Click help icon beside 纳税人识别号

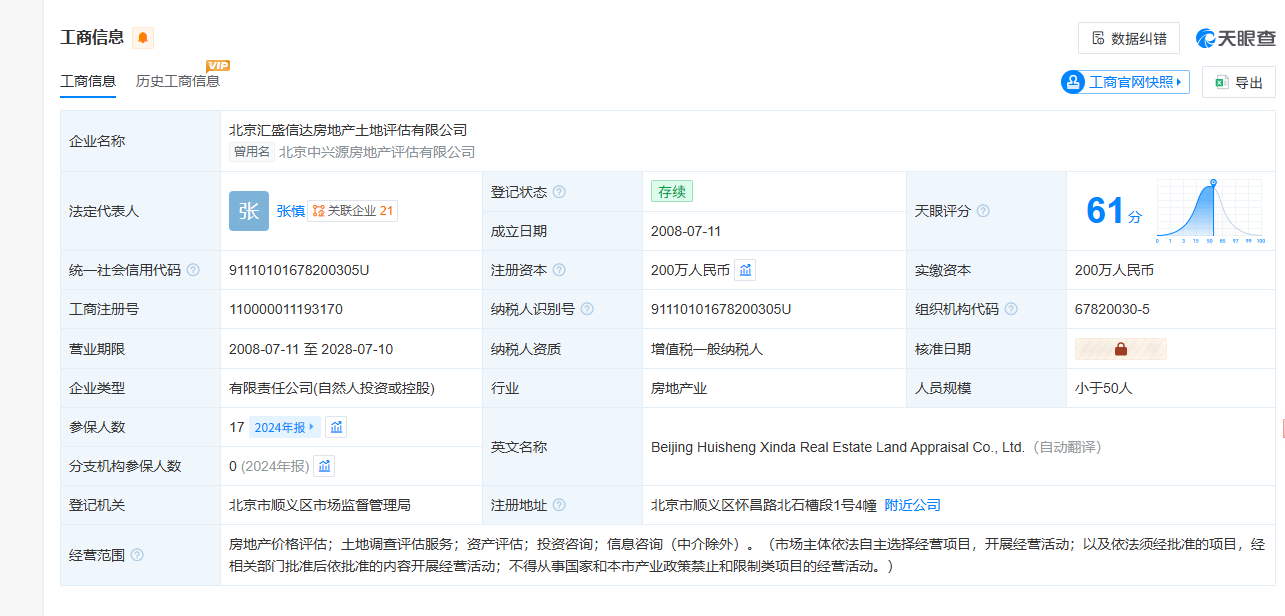click(587, 309)
